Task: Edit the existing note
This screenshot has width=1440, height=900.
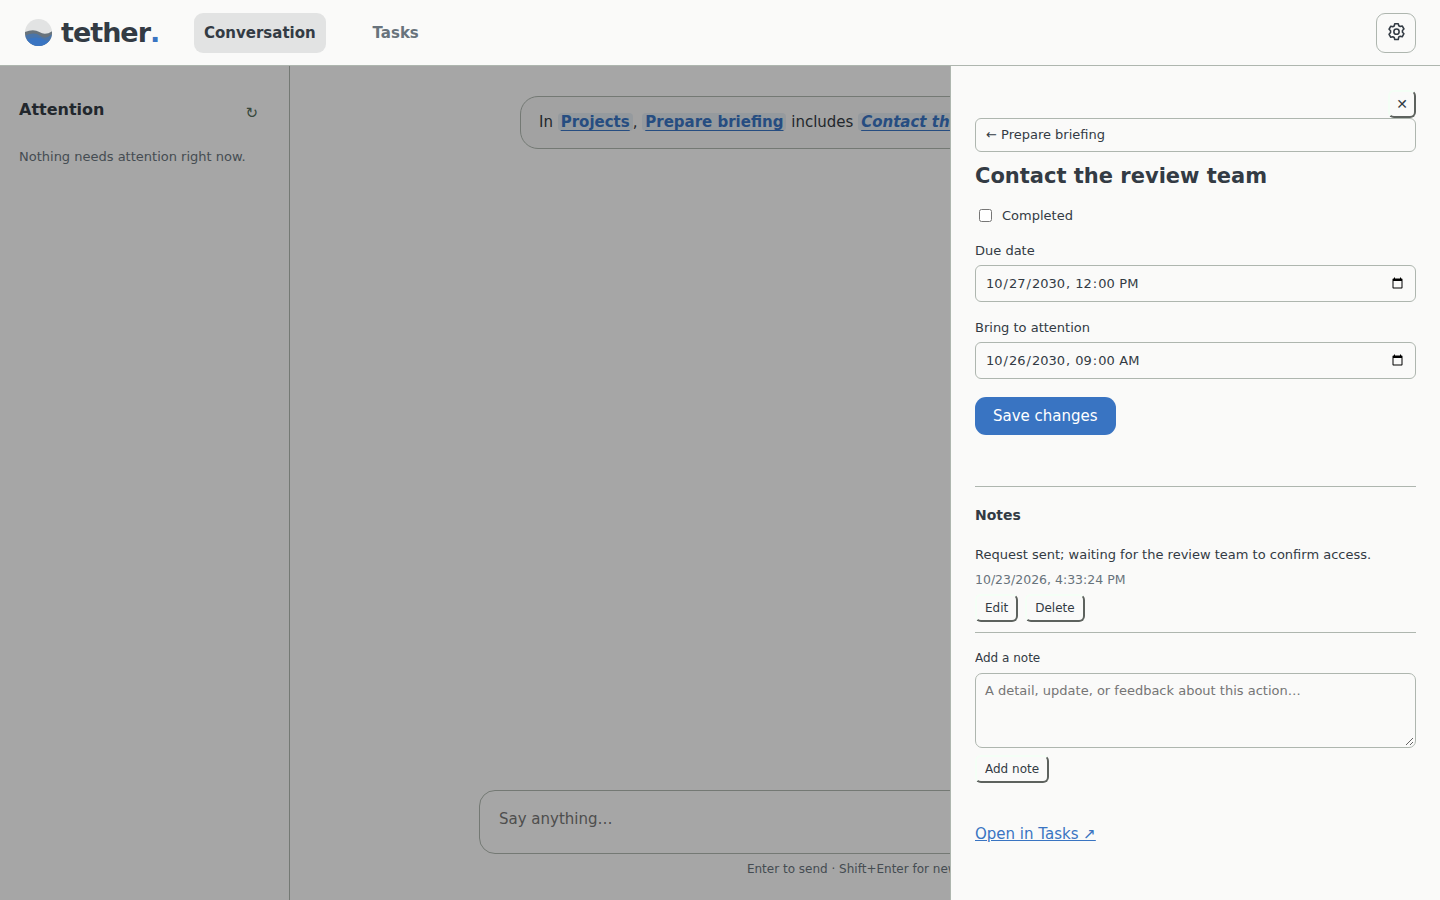Action: click(x=996, y=608)
